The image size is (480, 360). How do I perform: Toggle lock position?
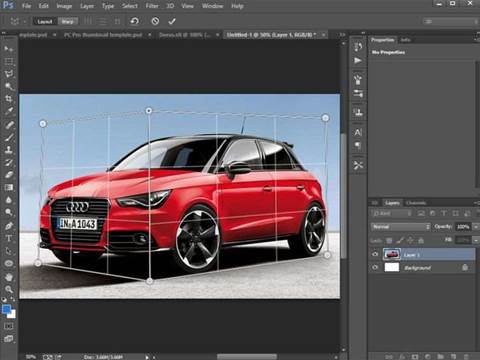coord(410,240)
